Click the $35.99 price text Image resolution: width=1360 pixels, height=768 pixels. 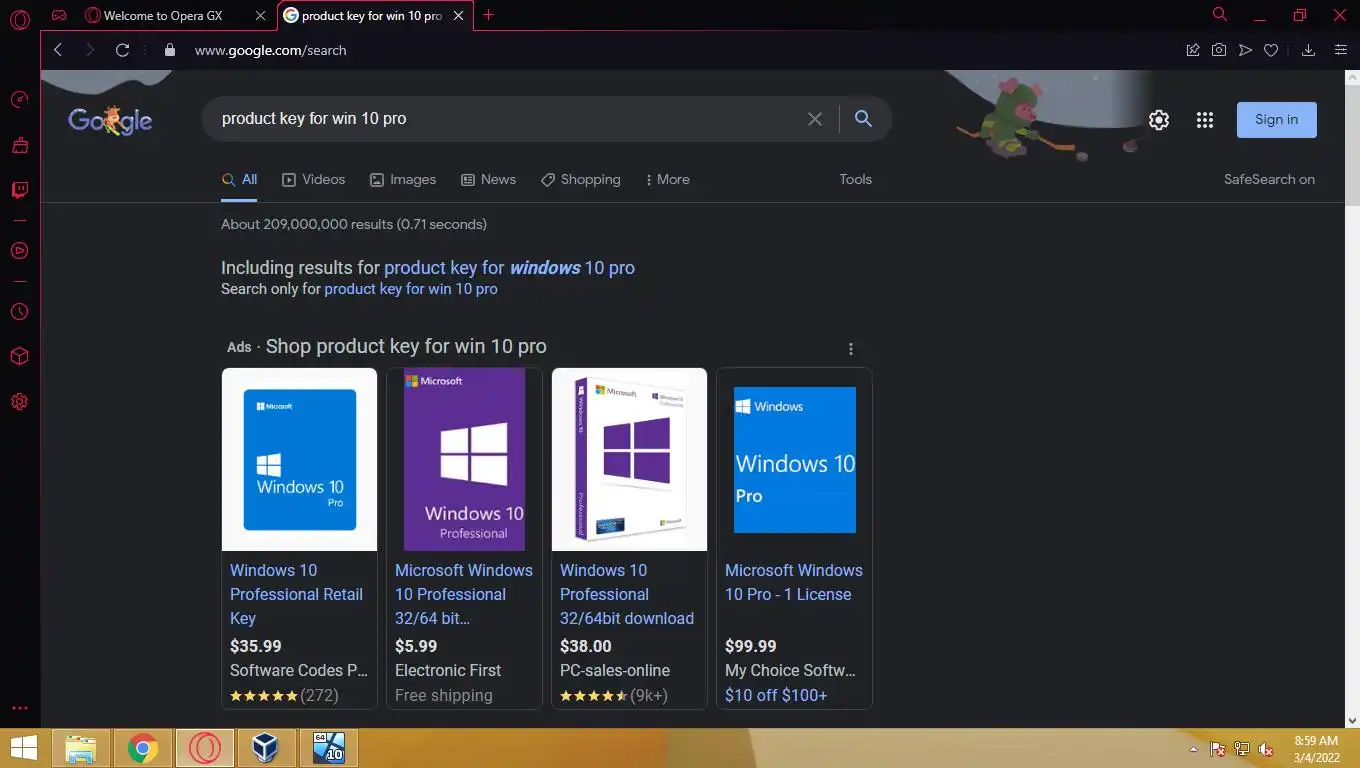pyautogui.click(x=256, y=646)
